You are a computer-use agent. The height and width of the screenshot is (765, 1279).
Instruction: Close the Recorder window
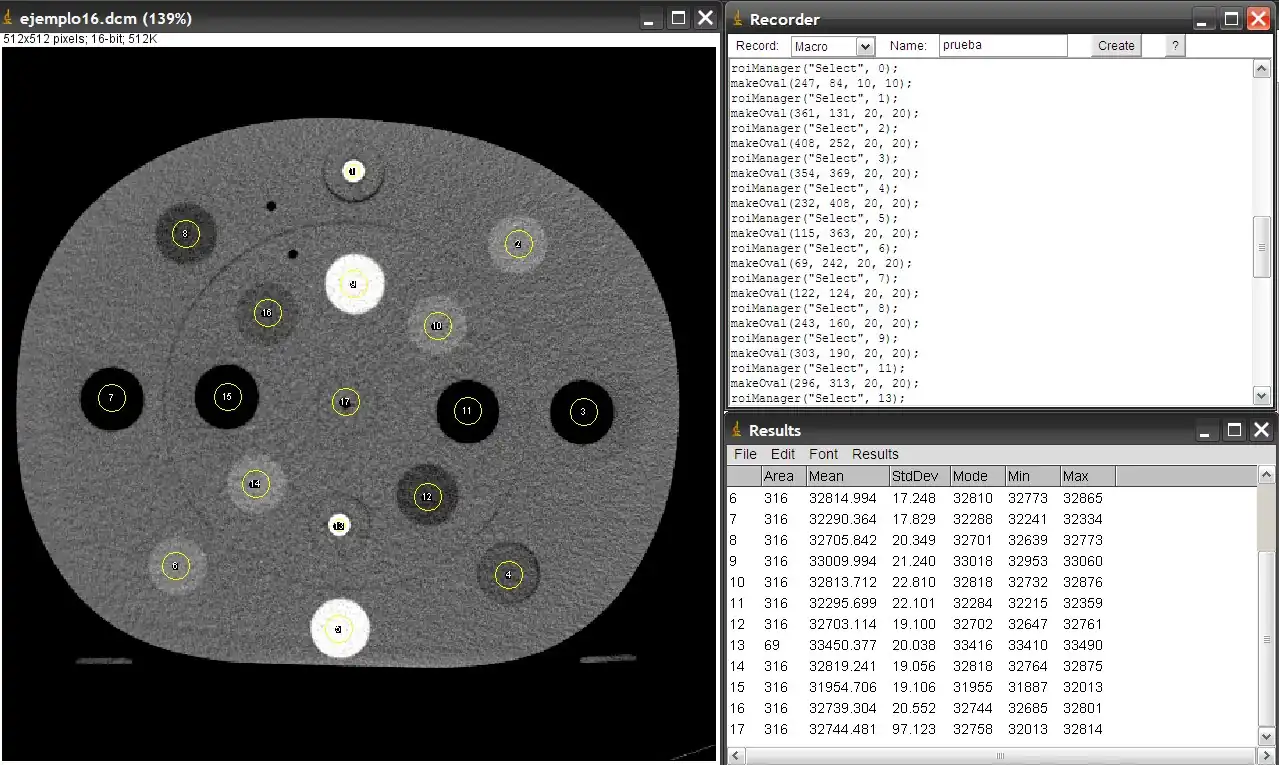point(1258,19)
